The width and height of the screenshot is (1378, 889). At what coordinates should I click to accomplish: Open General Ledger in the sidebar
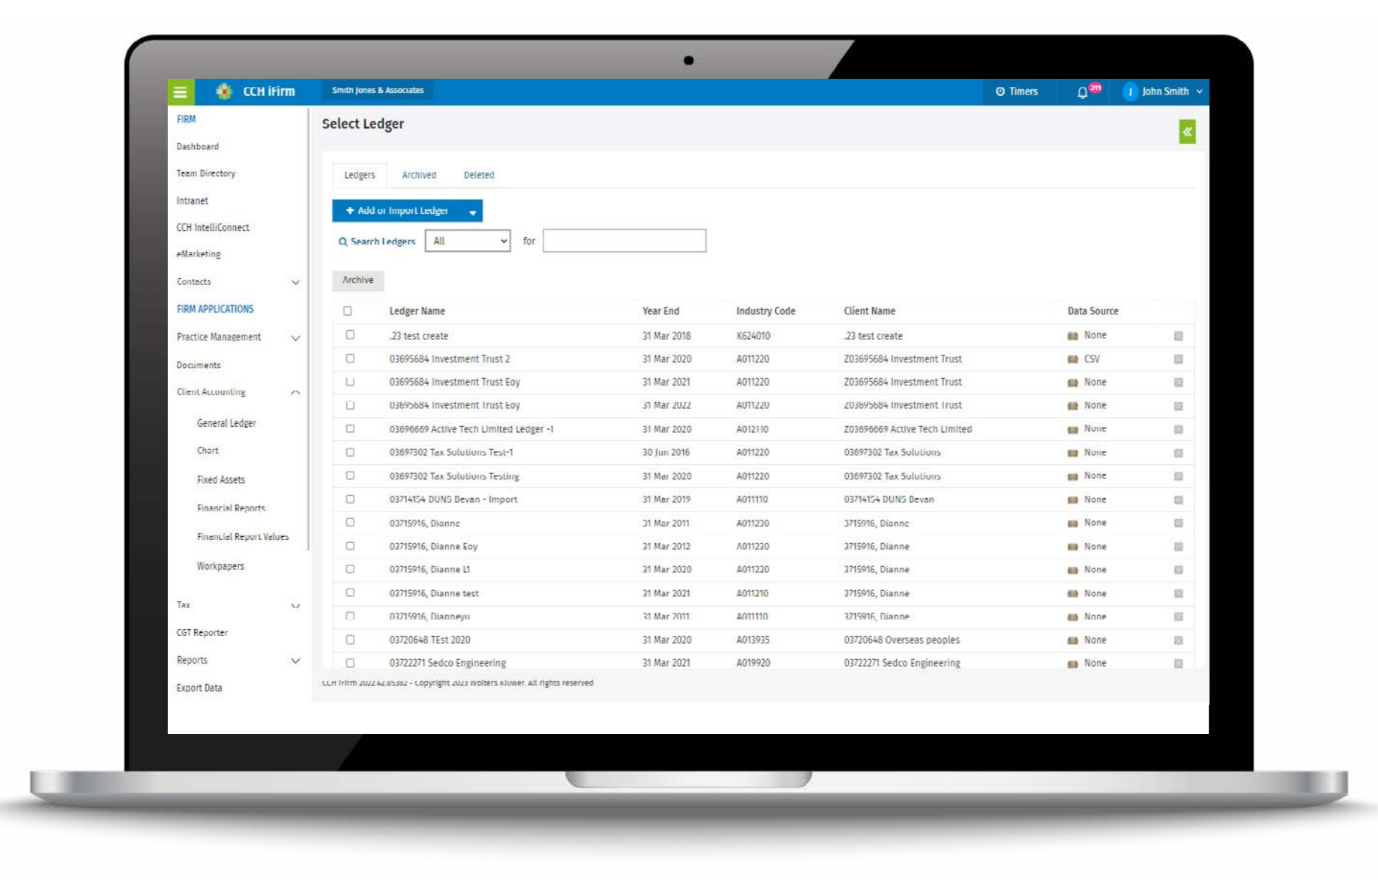point(226,424)
